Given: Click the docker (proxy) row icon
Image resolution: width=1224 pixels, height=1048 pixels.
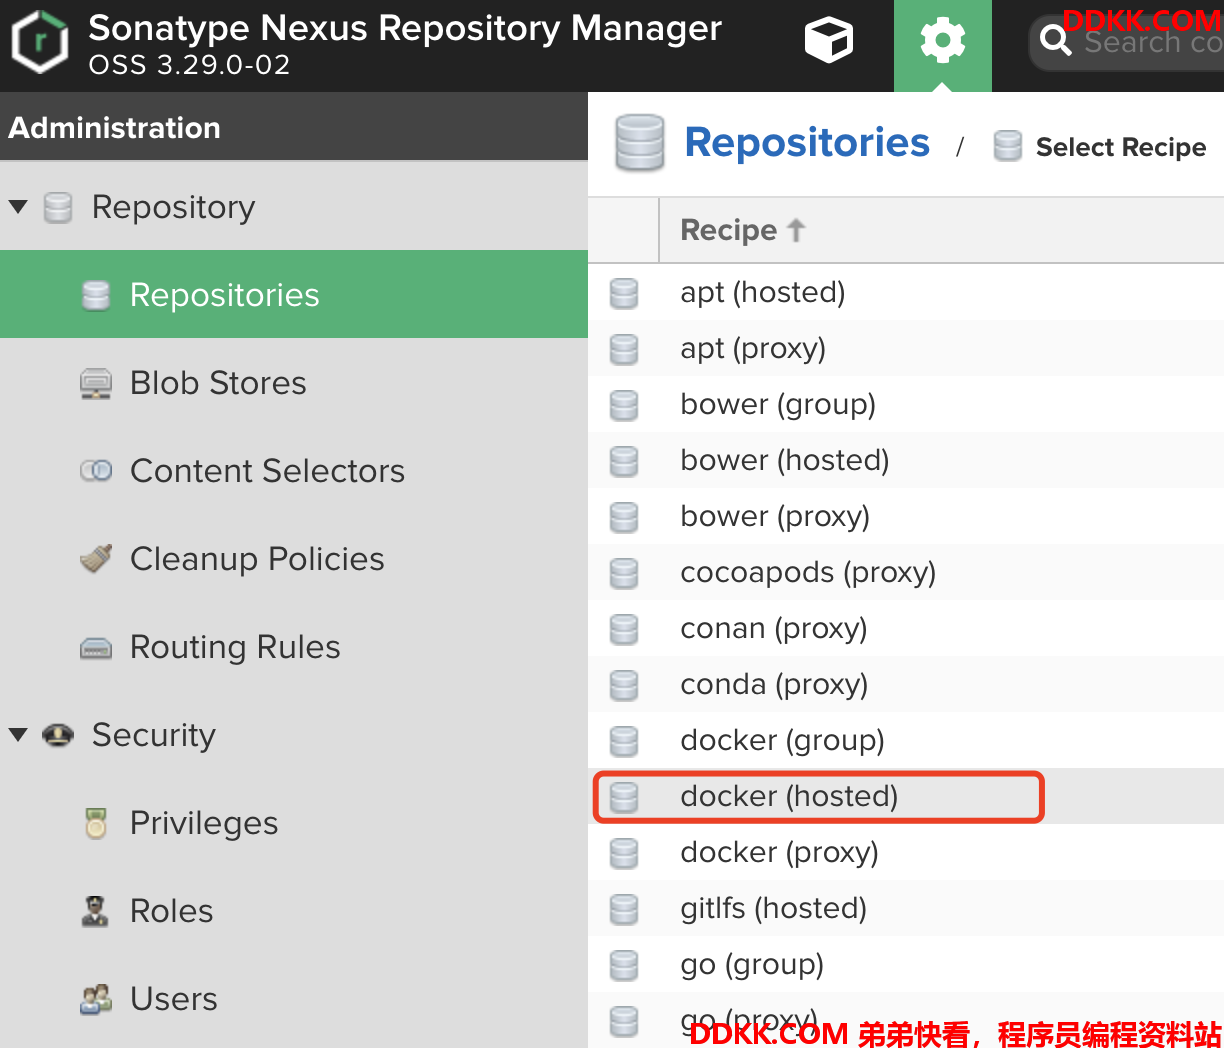Looking at the screenshot, I should [x=624, y=853].
